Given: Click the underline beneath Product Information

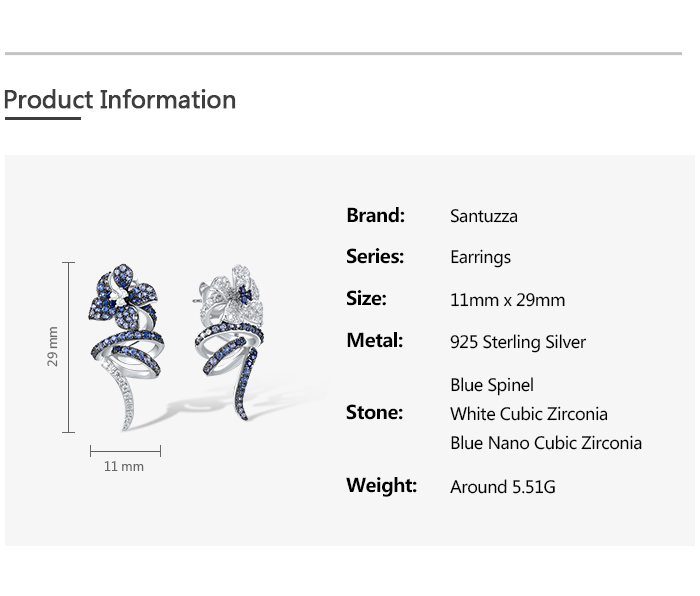Looking at the screenshot, I should click(42, 118).
